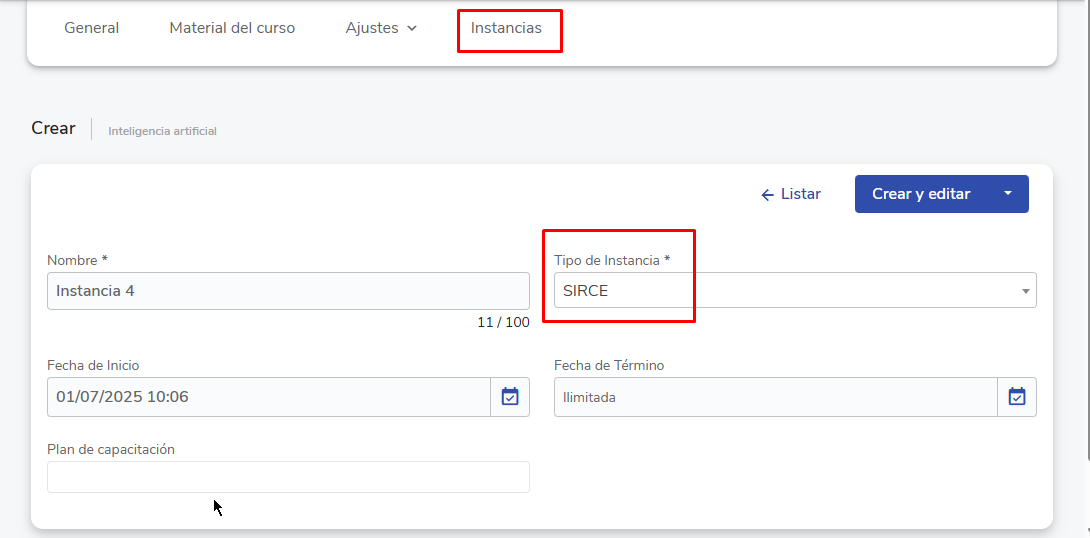Expand the Tipo de Instancia dropdown arrow
This screenshot has height=538, width=1090.
tap(1025, 291)
